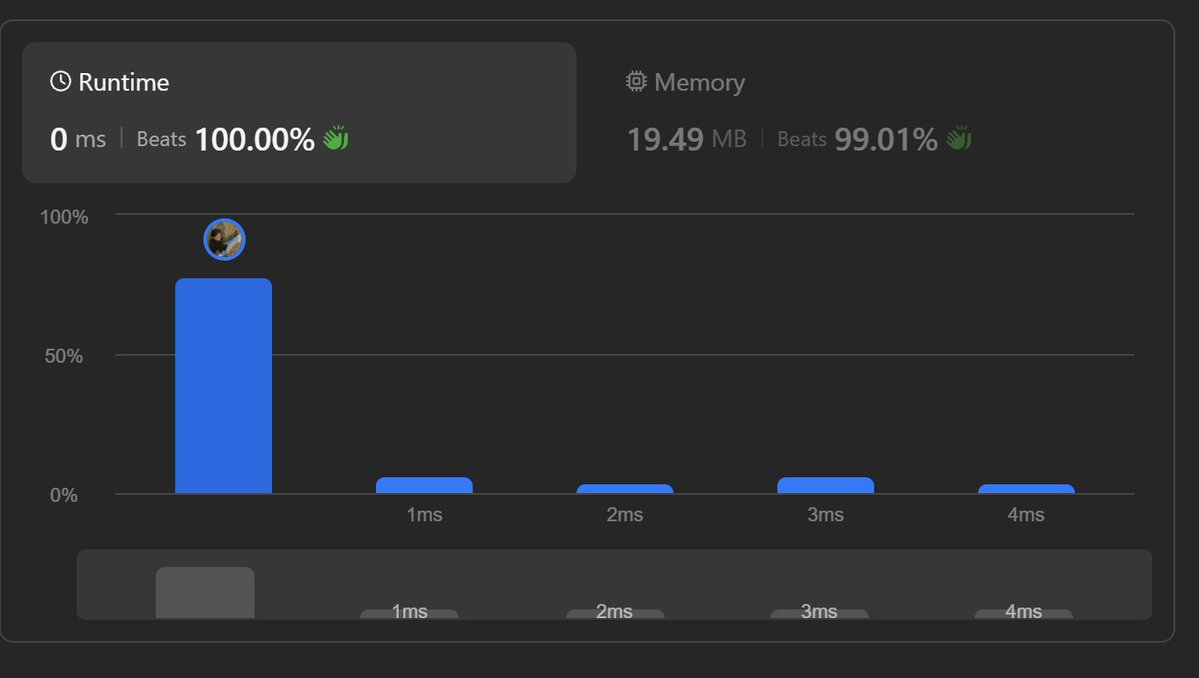
Task: Select the blue bar above 2ms
Action: click(625, 489)
